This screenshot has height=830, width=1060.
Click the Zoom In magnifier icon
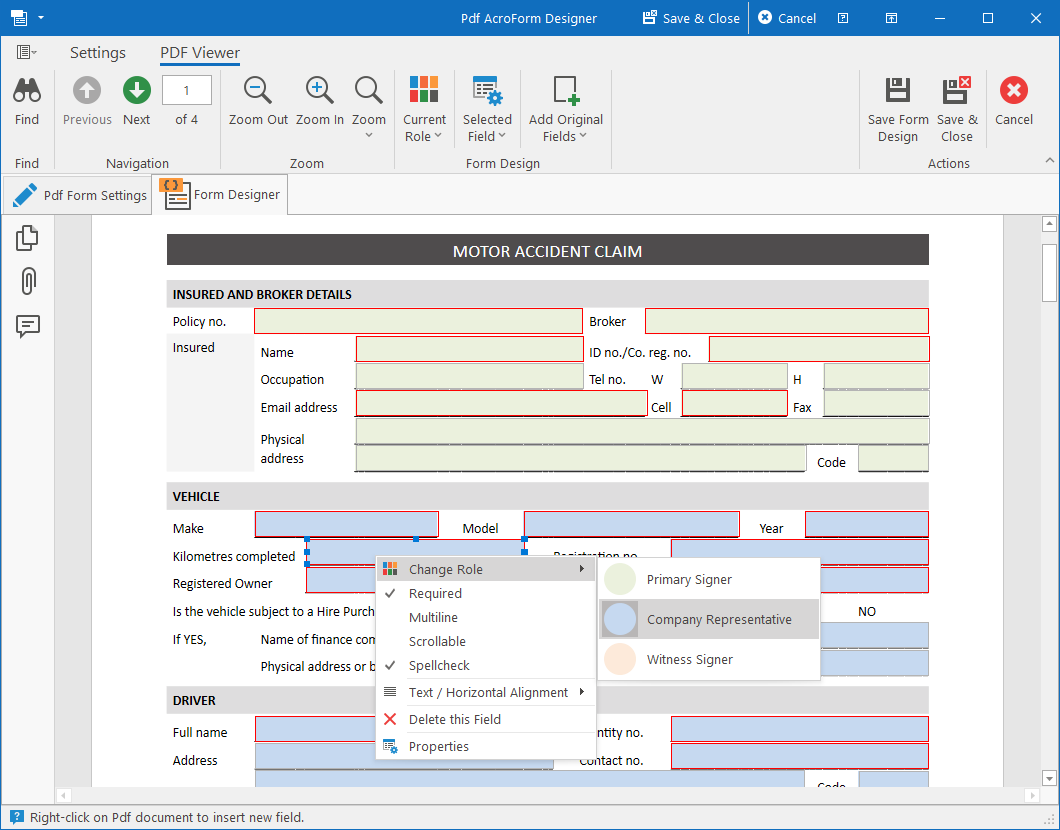pos(319,91)
